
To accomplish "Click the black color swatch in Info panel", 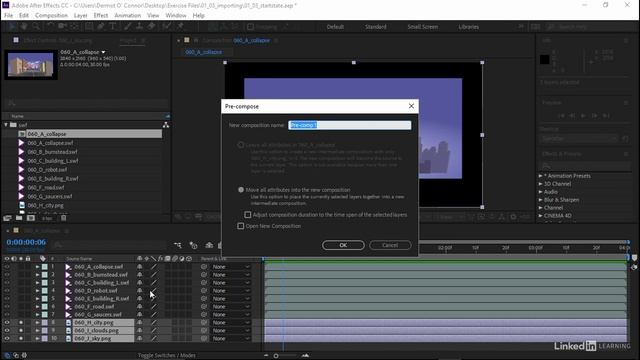I will pos(544,59).
